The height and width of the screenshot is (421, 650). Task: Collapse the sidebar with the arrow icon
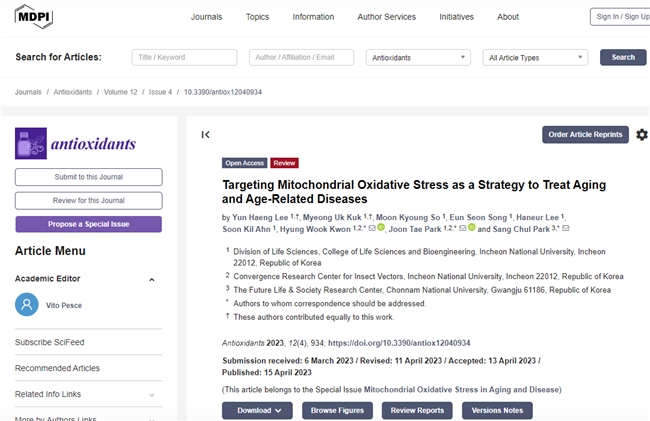pyautogui.click(x=206, y=134)
